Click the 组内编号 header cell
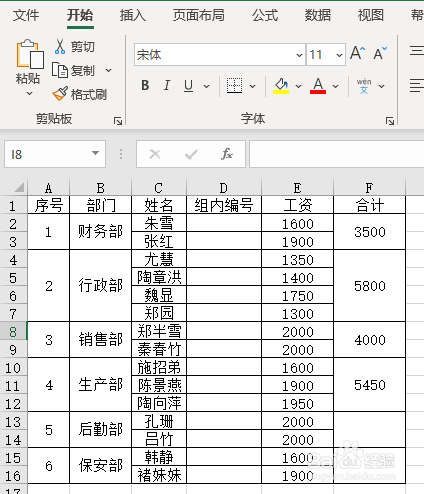Image resolution: width=424 pixels, height=494 pixels. 224,205
